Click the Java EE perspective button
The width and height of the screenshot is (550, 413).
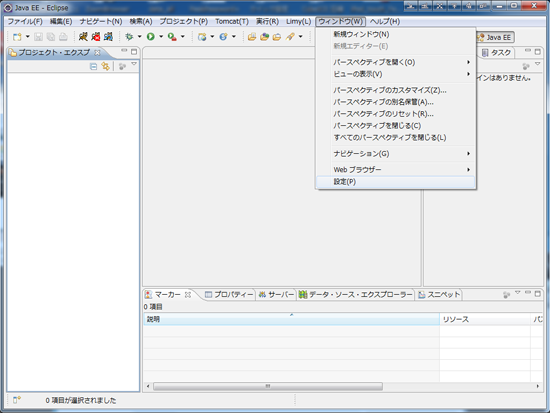(x=495, y=37)
